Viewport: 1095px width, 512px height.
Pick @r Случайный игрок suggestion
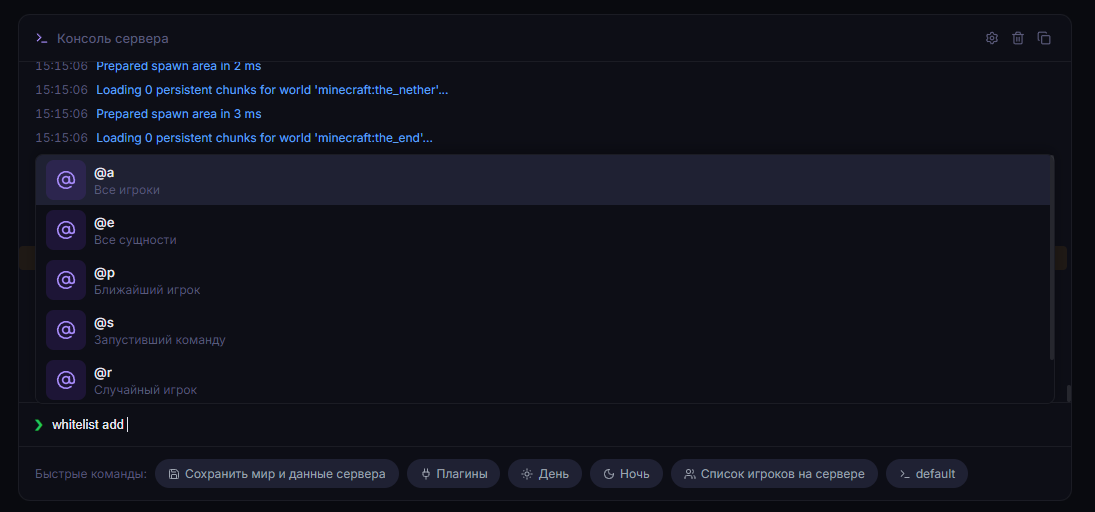[543, 380]
